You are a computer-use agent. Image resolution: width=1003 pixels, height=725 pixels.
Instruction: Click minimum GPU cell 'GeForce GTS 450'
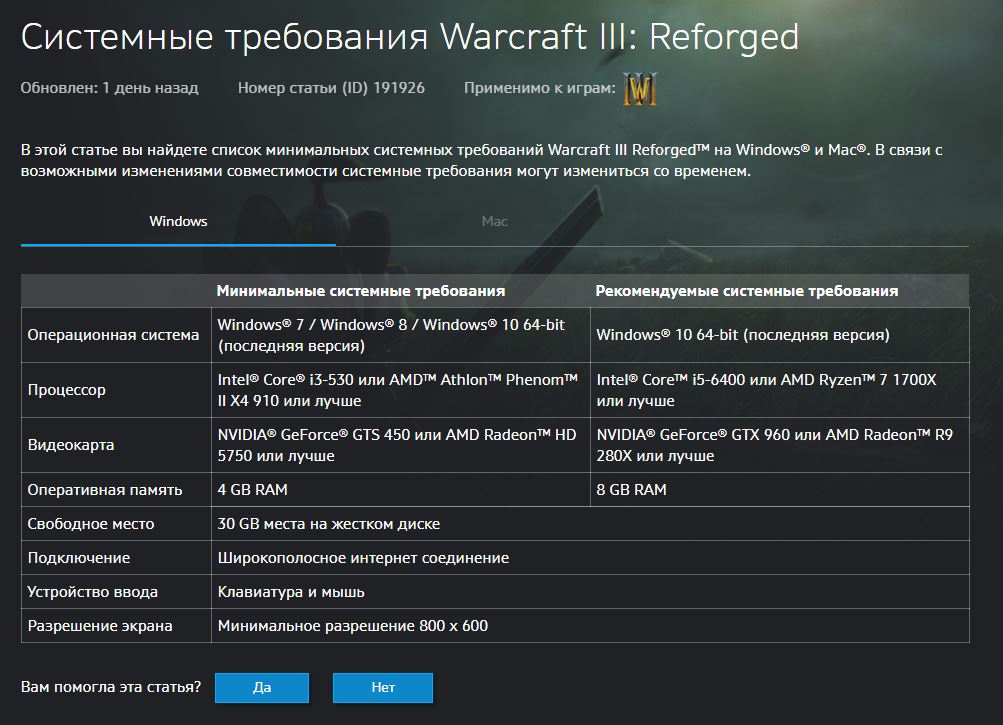coord(401,445)
